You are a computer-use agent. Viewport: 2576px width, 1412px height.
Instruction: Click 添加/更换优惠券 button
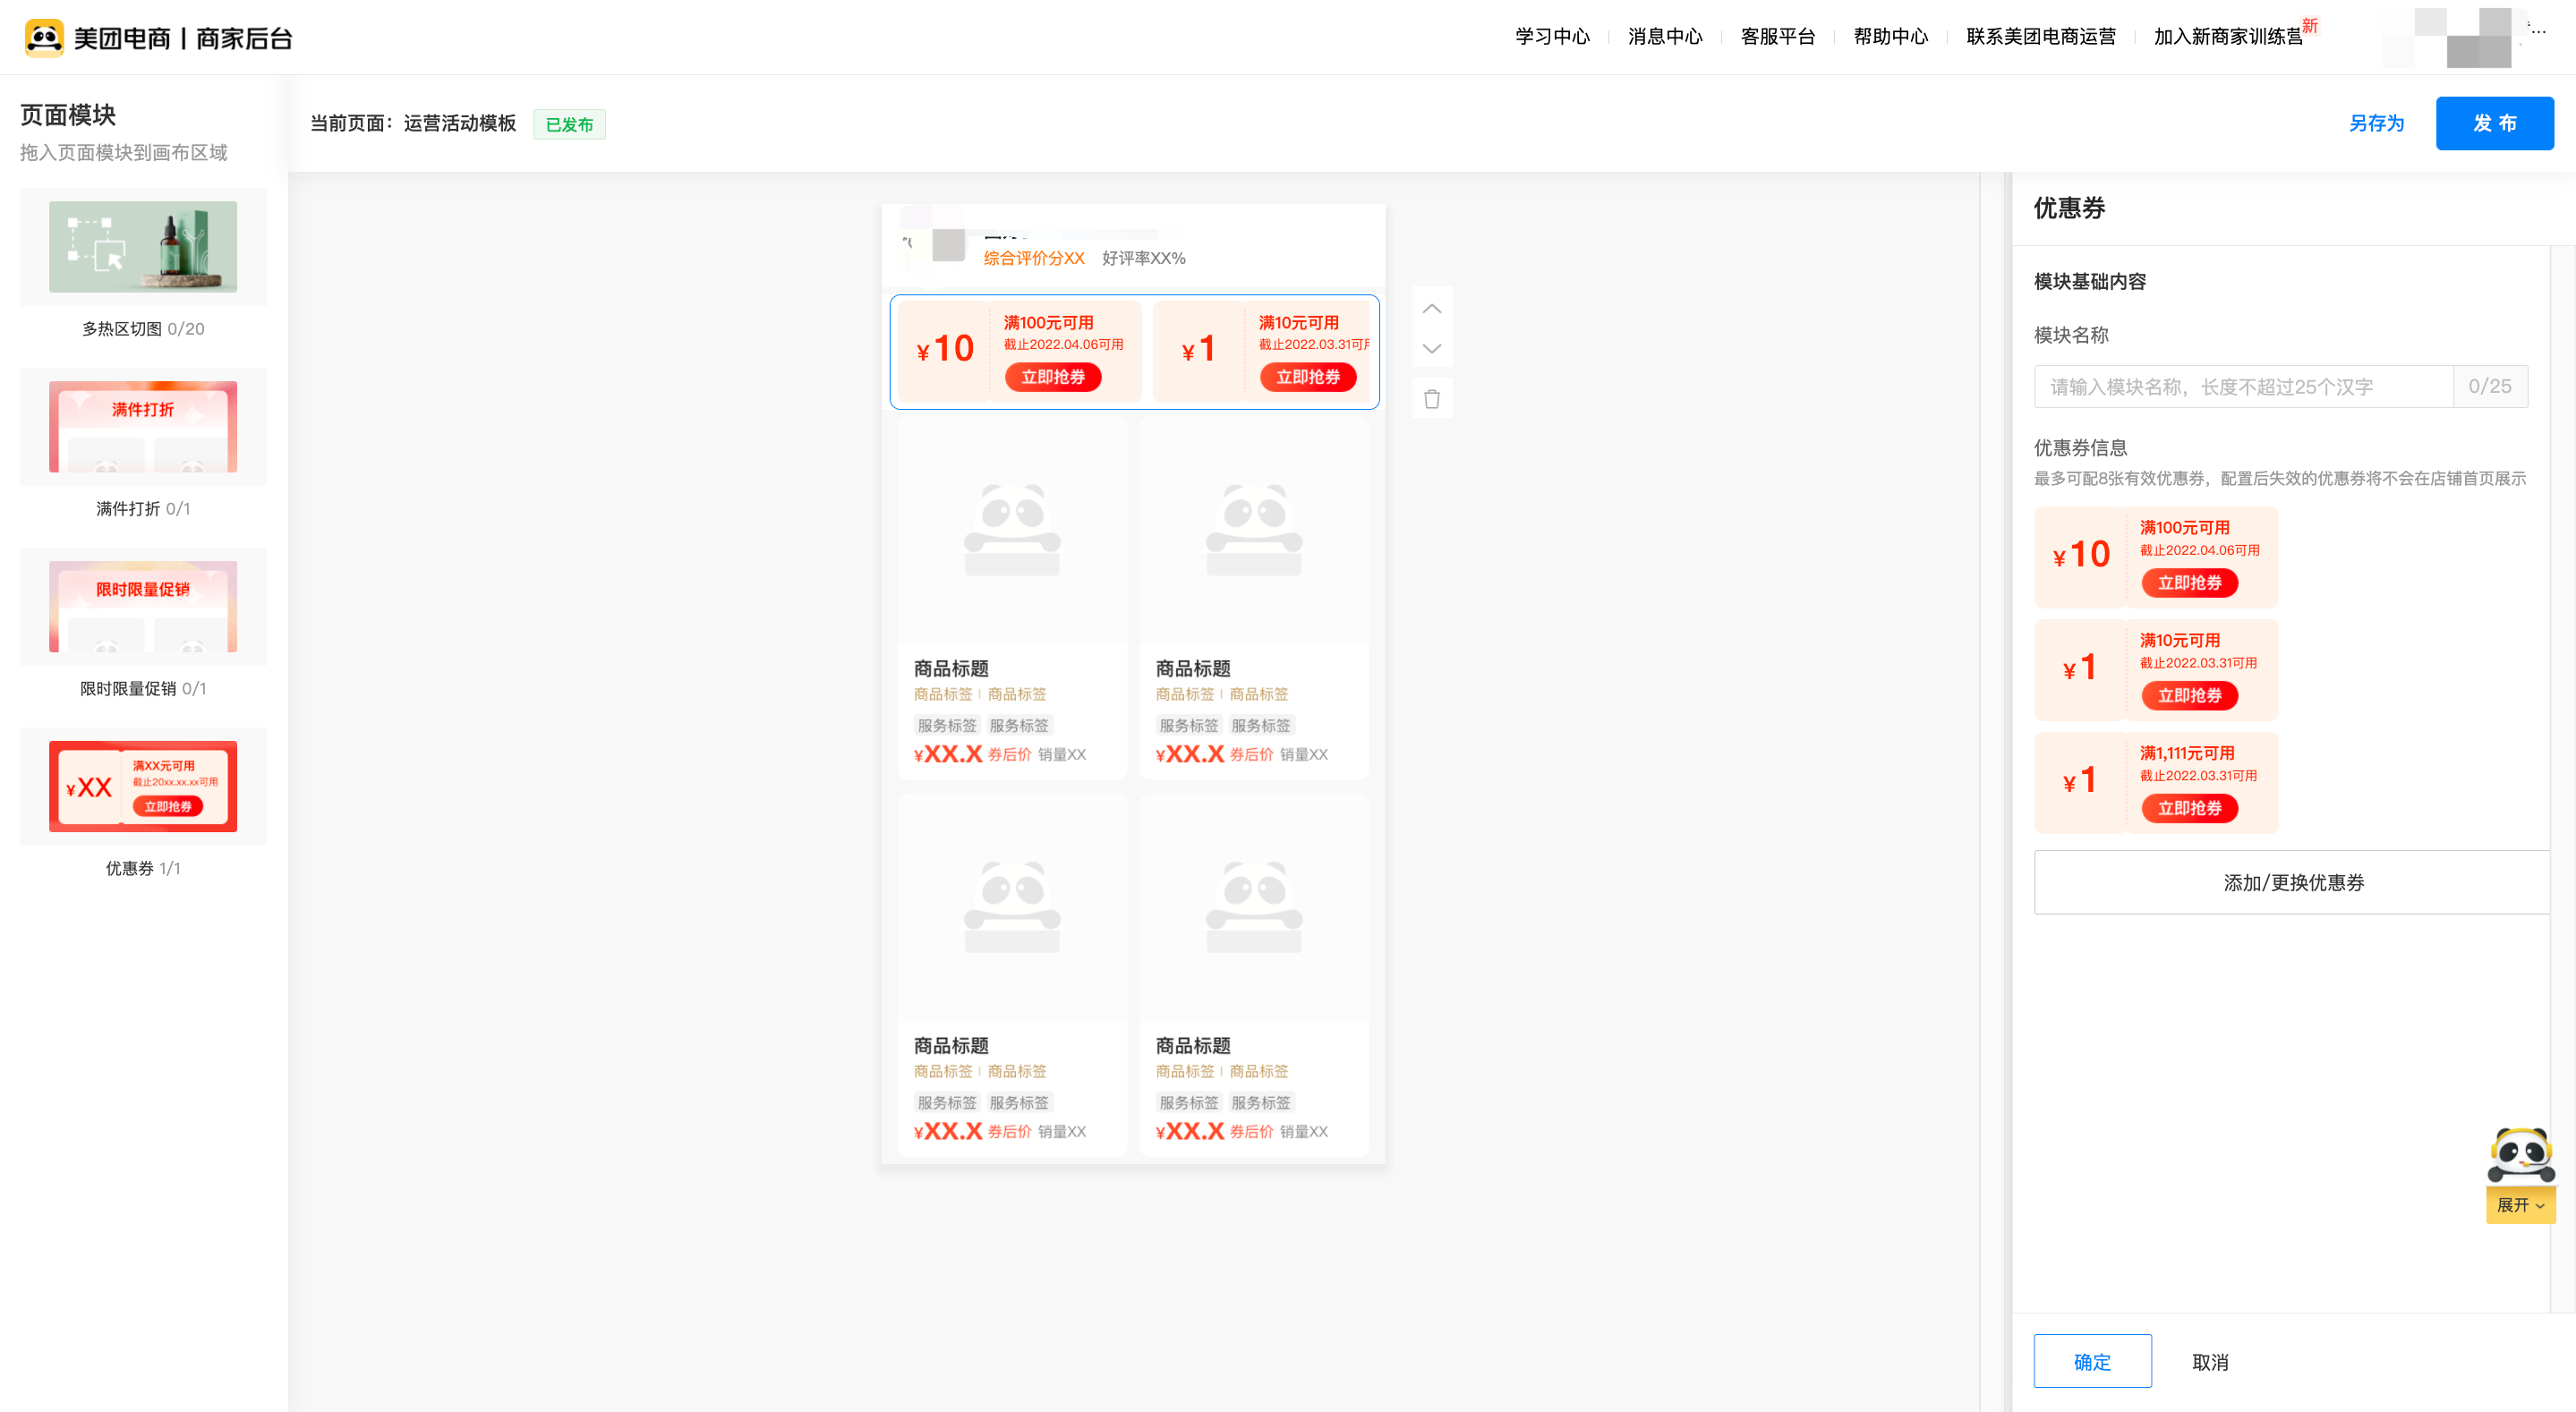pos(2292,882)
